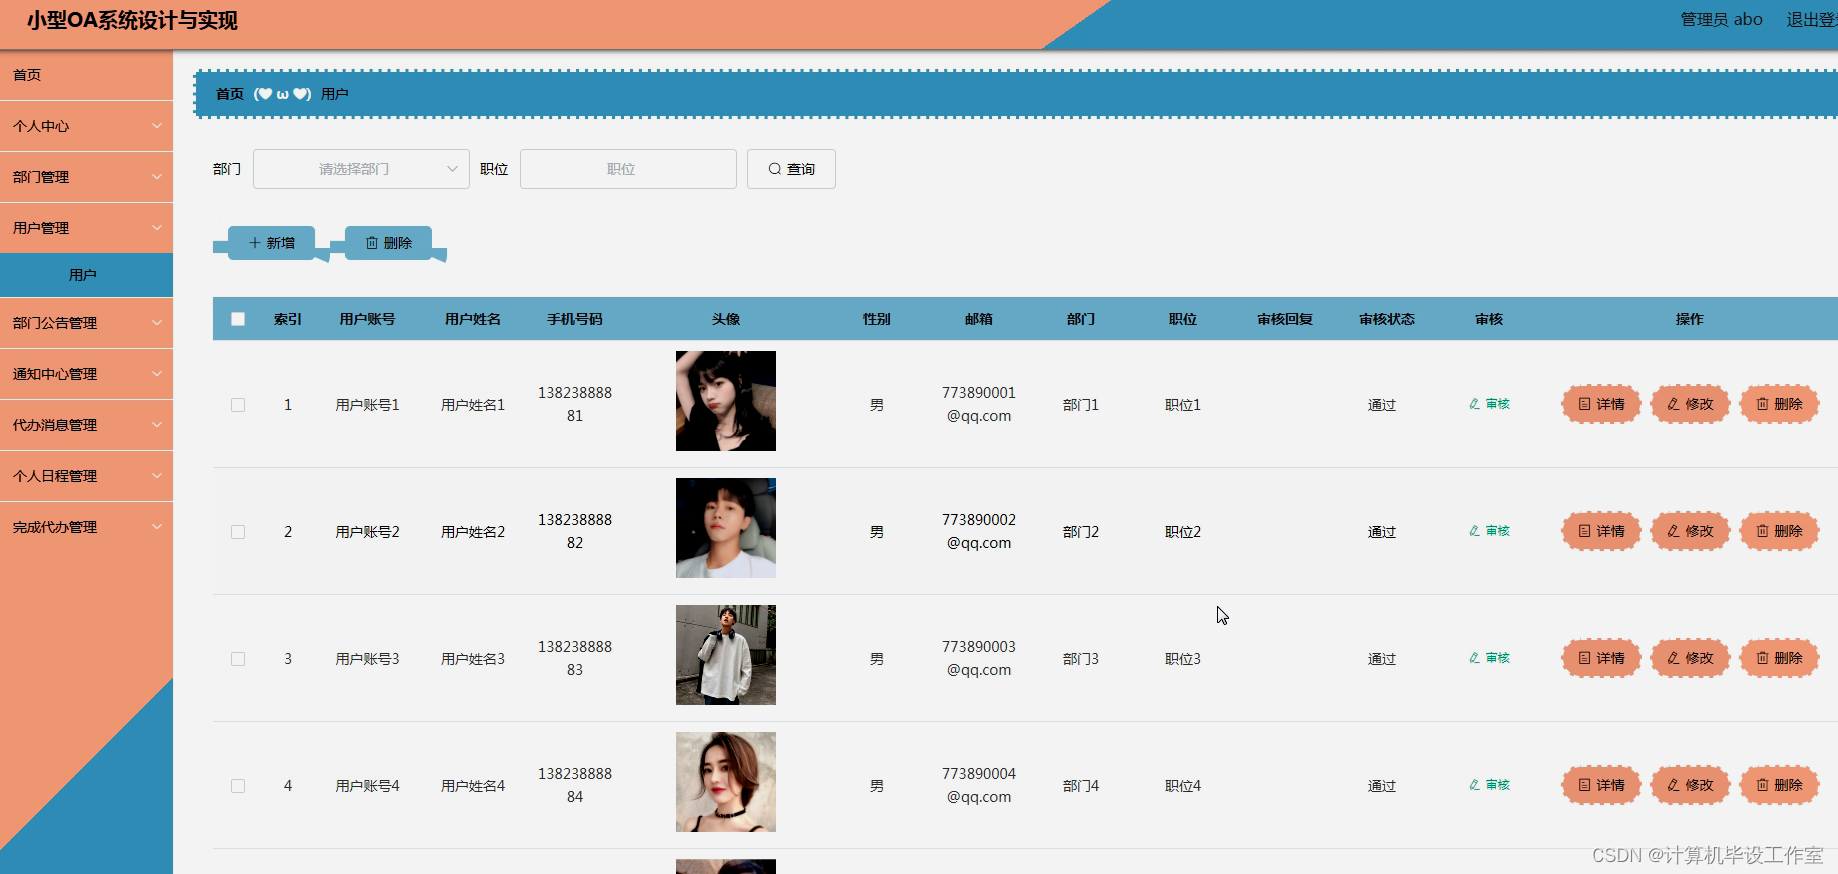Collapse 用户管理 sidebar menu

tap(86, 228)
